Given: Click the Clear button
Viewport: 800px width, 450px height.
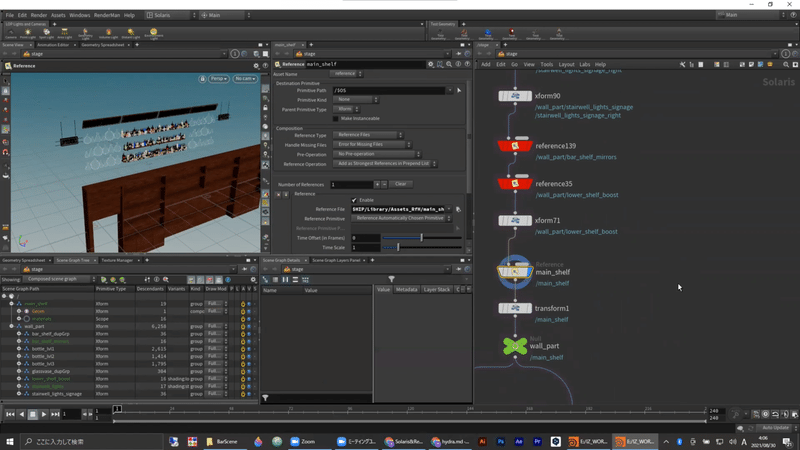Looking at the screenshot, I should click(400, 184).
